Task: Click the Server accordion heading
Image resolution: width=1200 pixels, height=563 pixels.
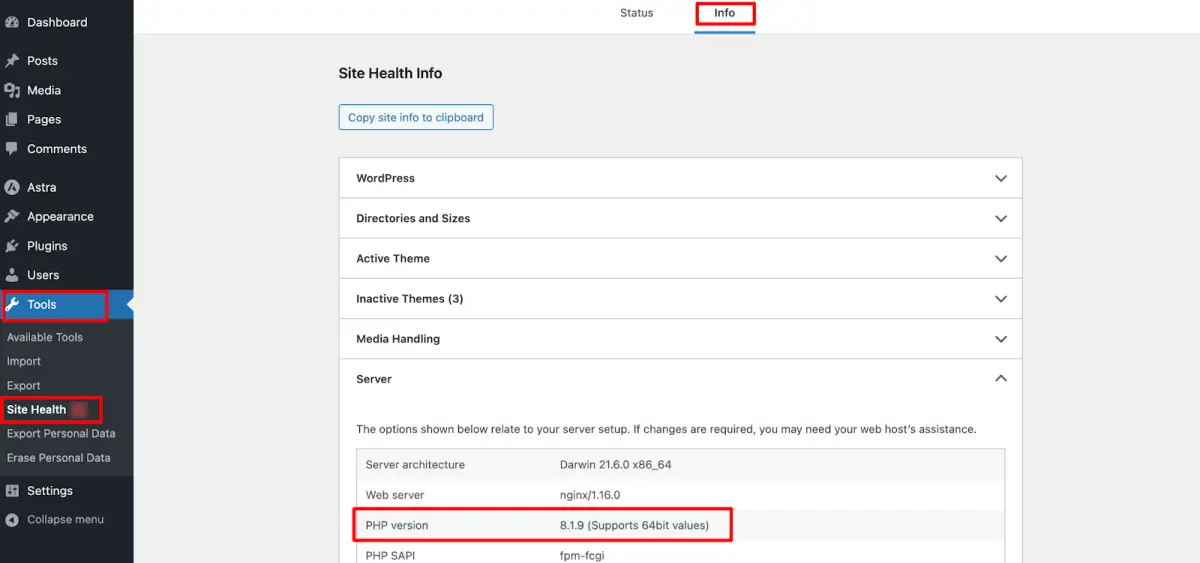Action: click(x=374, y=379)
